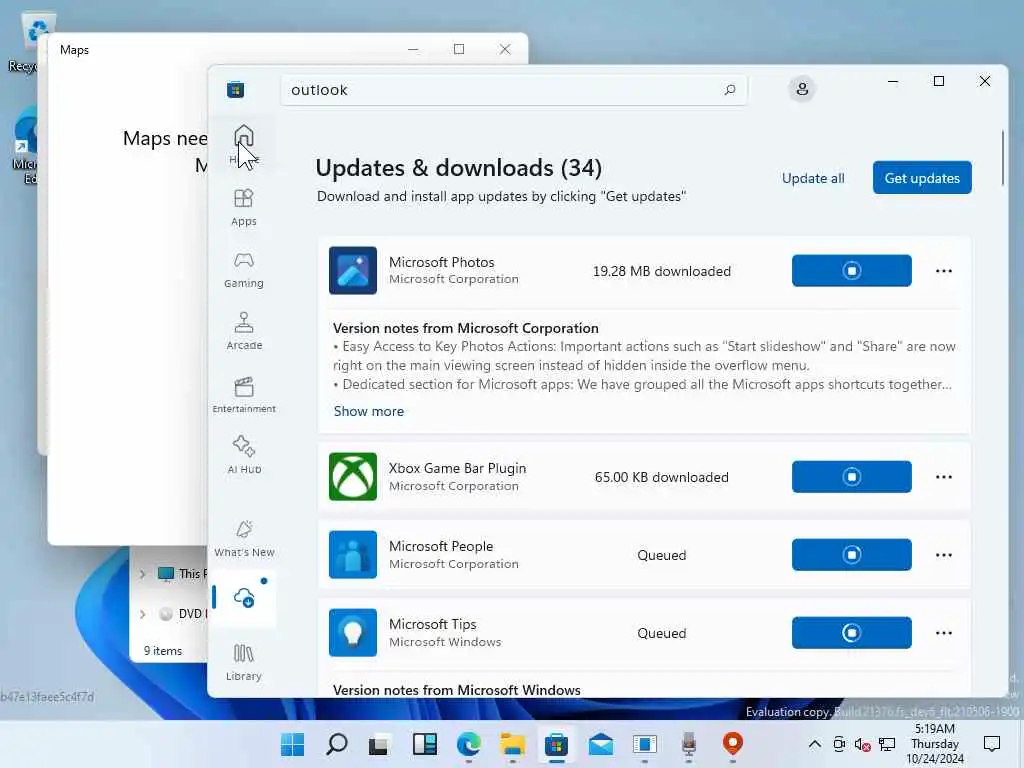Click the Microsoft People app icon

coord(353,554)
